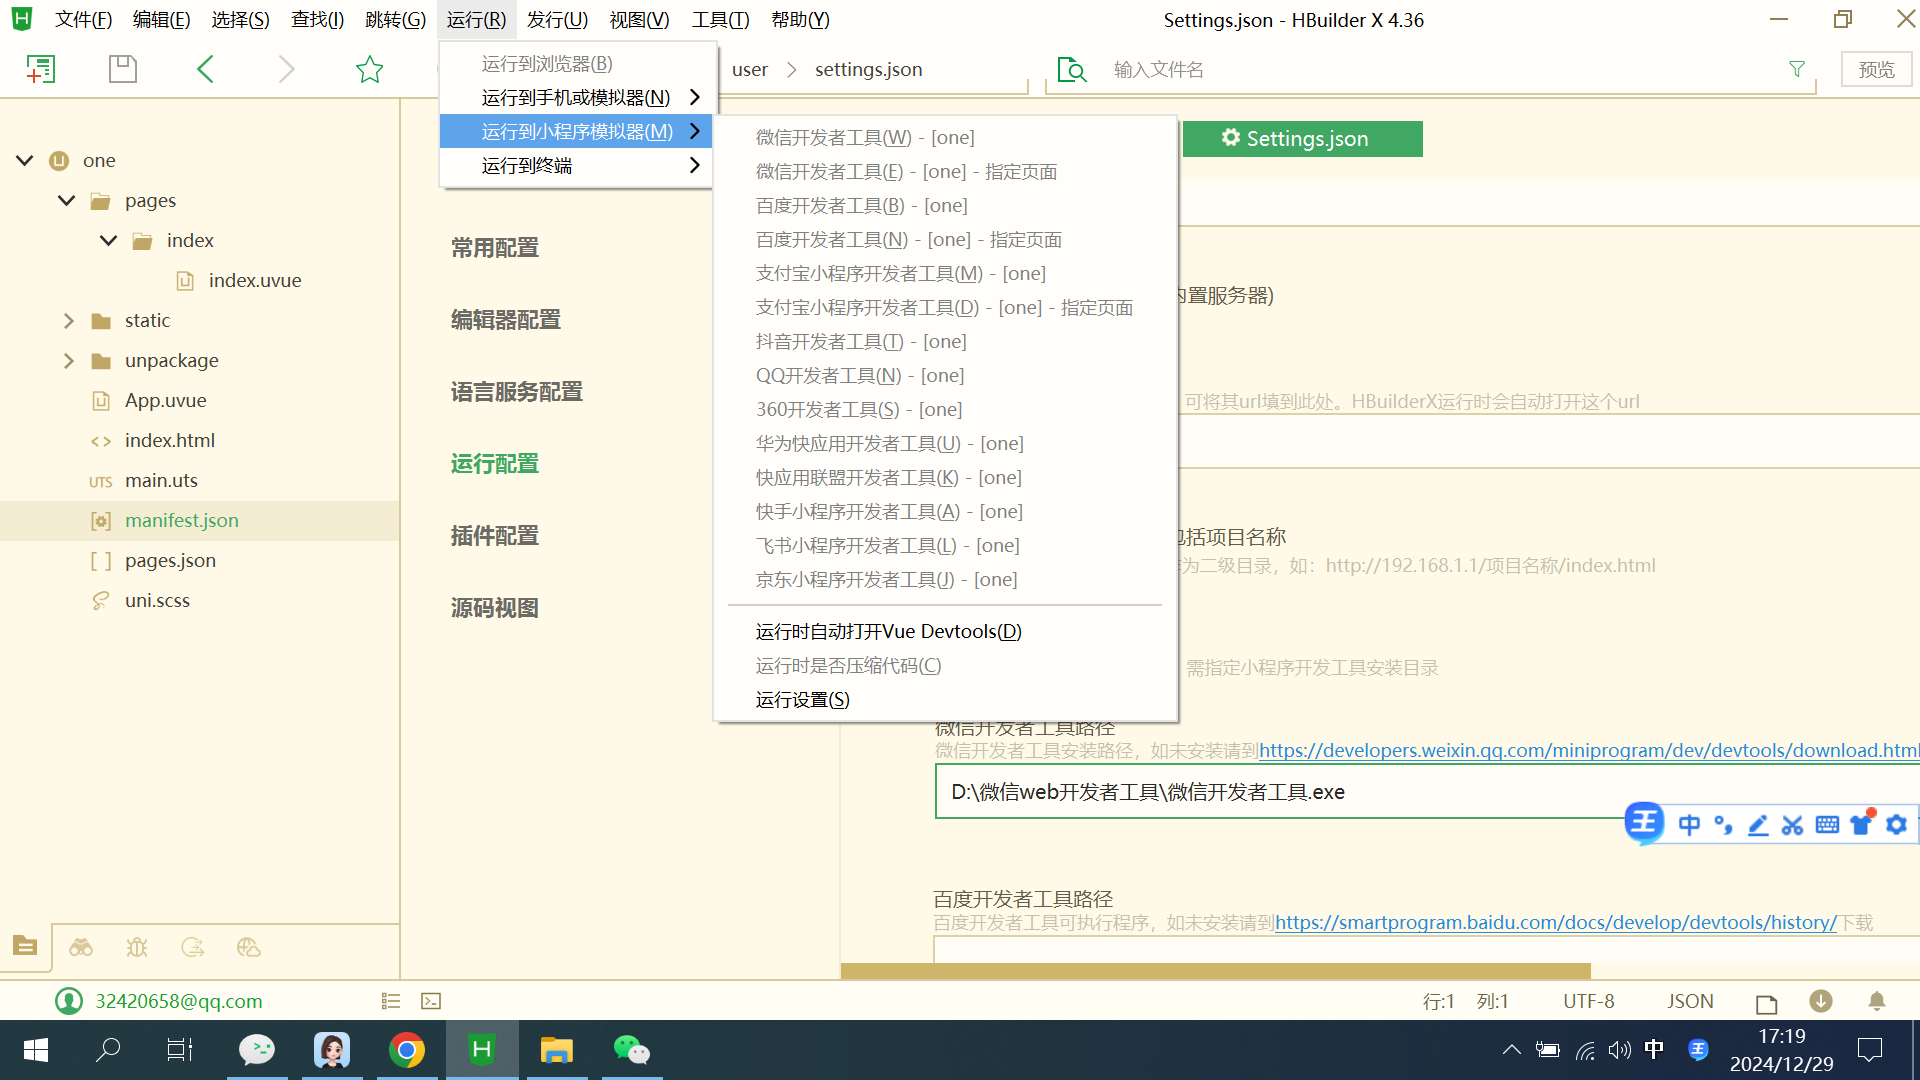Click the JSON language indicator

pos(1690,1001)
